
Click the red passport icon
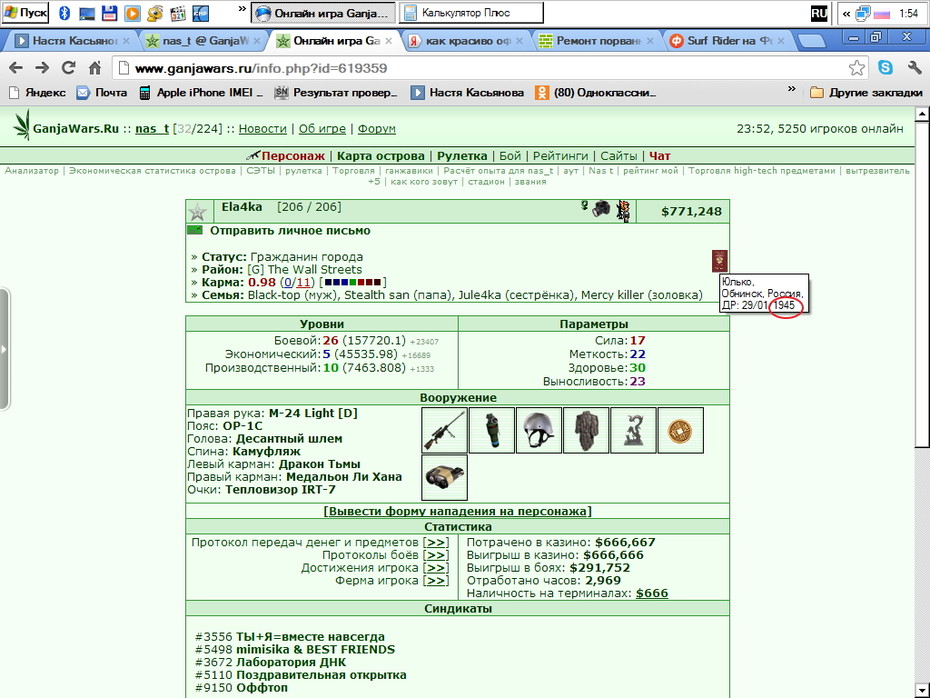click(x=719, y=261)
